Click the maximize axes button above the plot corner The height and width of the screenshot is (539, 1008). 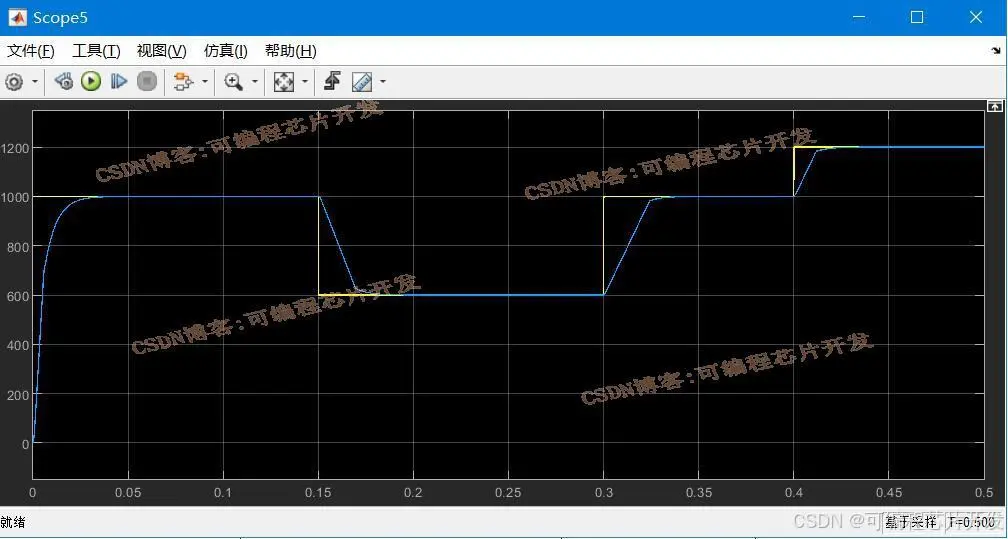pyautogui.click(x=994, y=105)
